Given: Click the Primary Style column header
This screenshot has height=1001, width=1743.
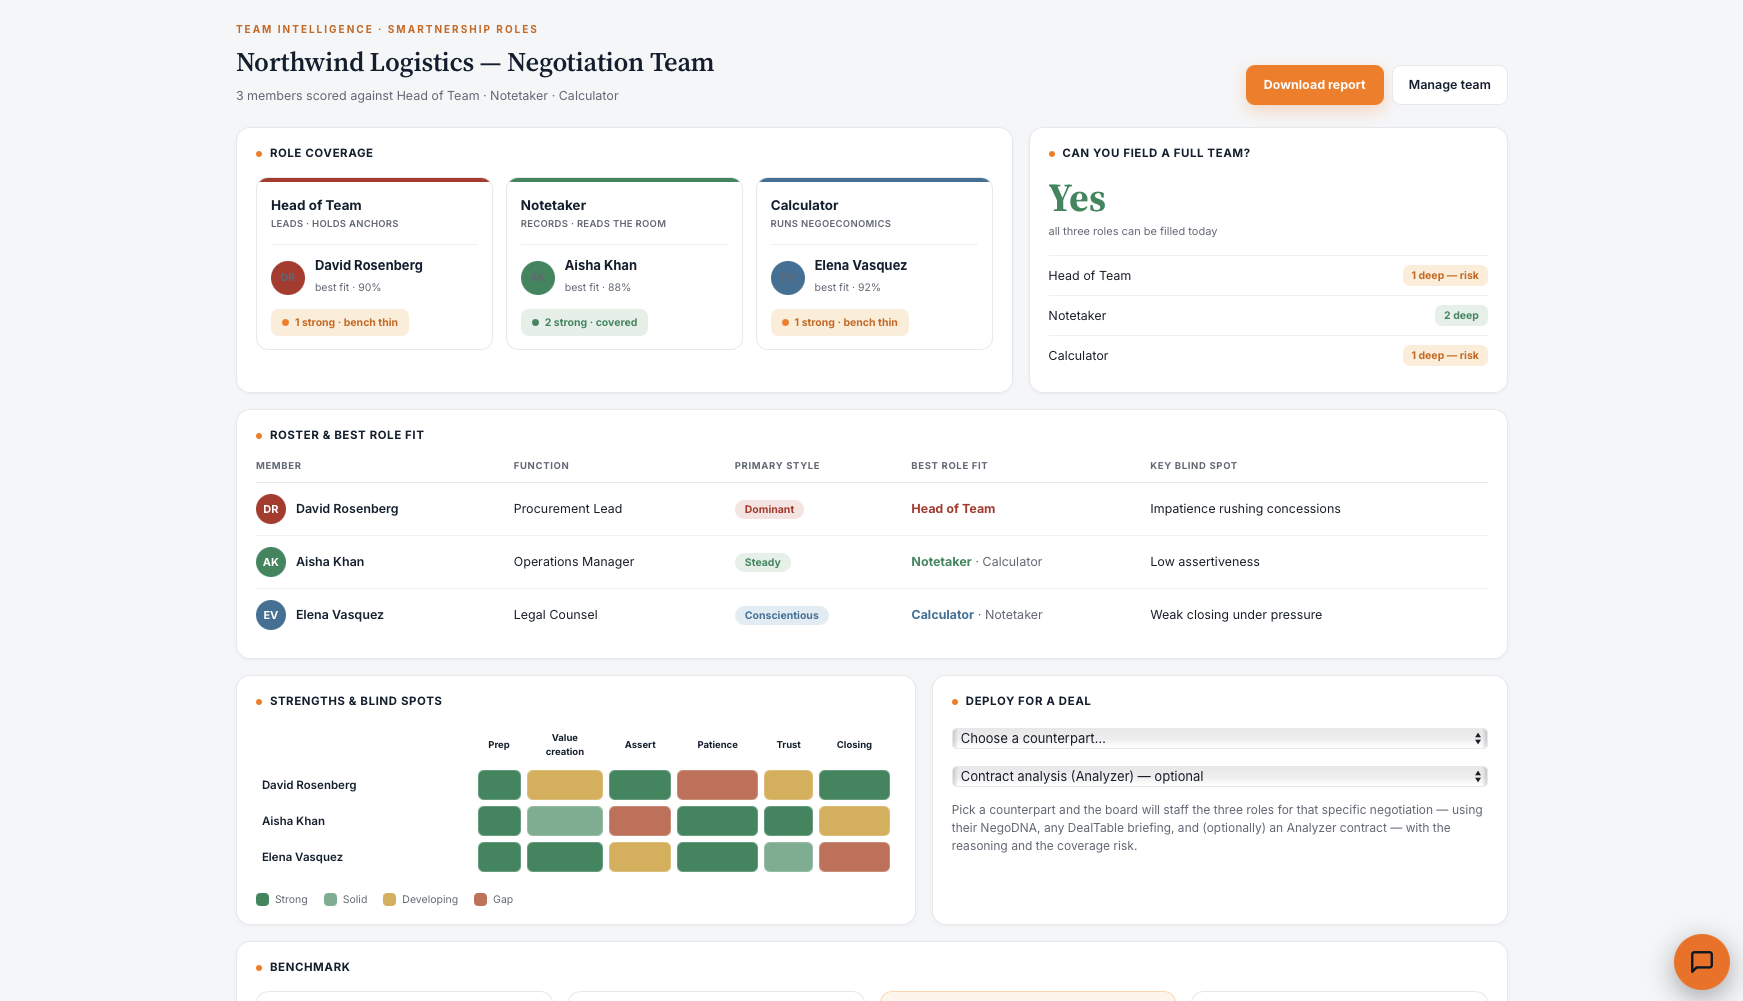Looking at the screenshot, I should point(777,466).
